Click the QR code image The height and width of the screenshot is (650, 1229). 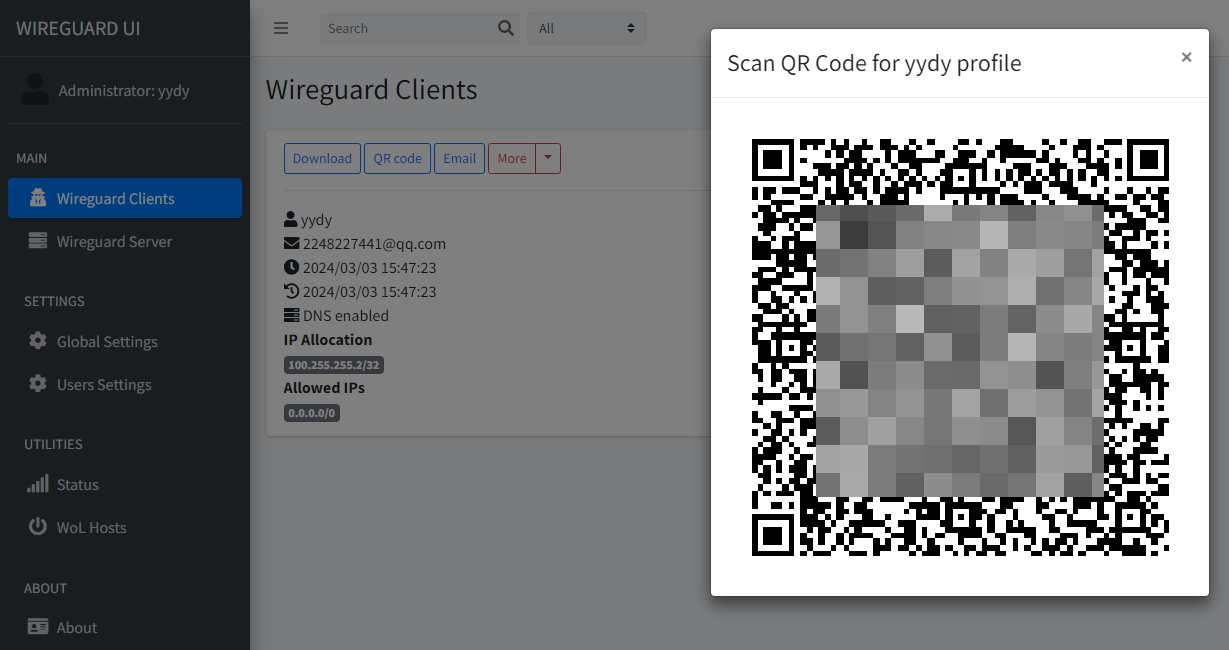tap(960, 347)
